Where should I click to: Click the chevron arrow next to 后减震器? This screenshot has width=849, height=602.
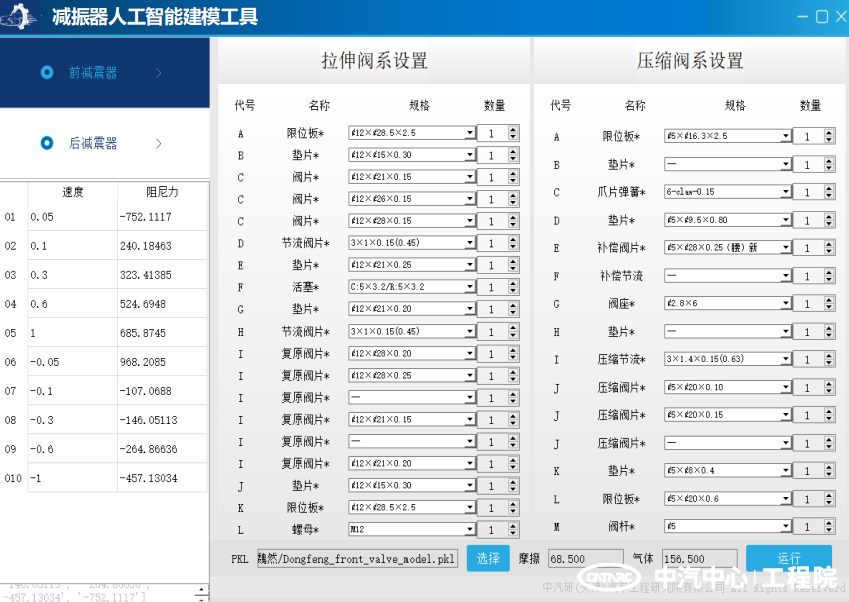(x=159, y=143)
